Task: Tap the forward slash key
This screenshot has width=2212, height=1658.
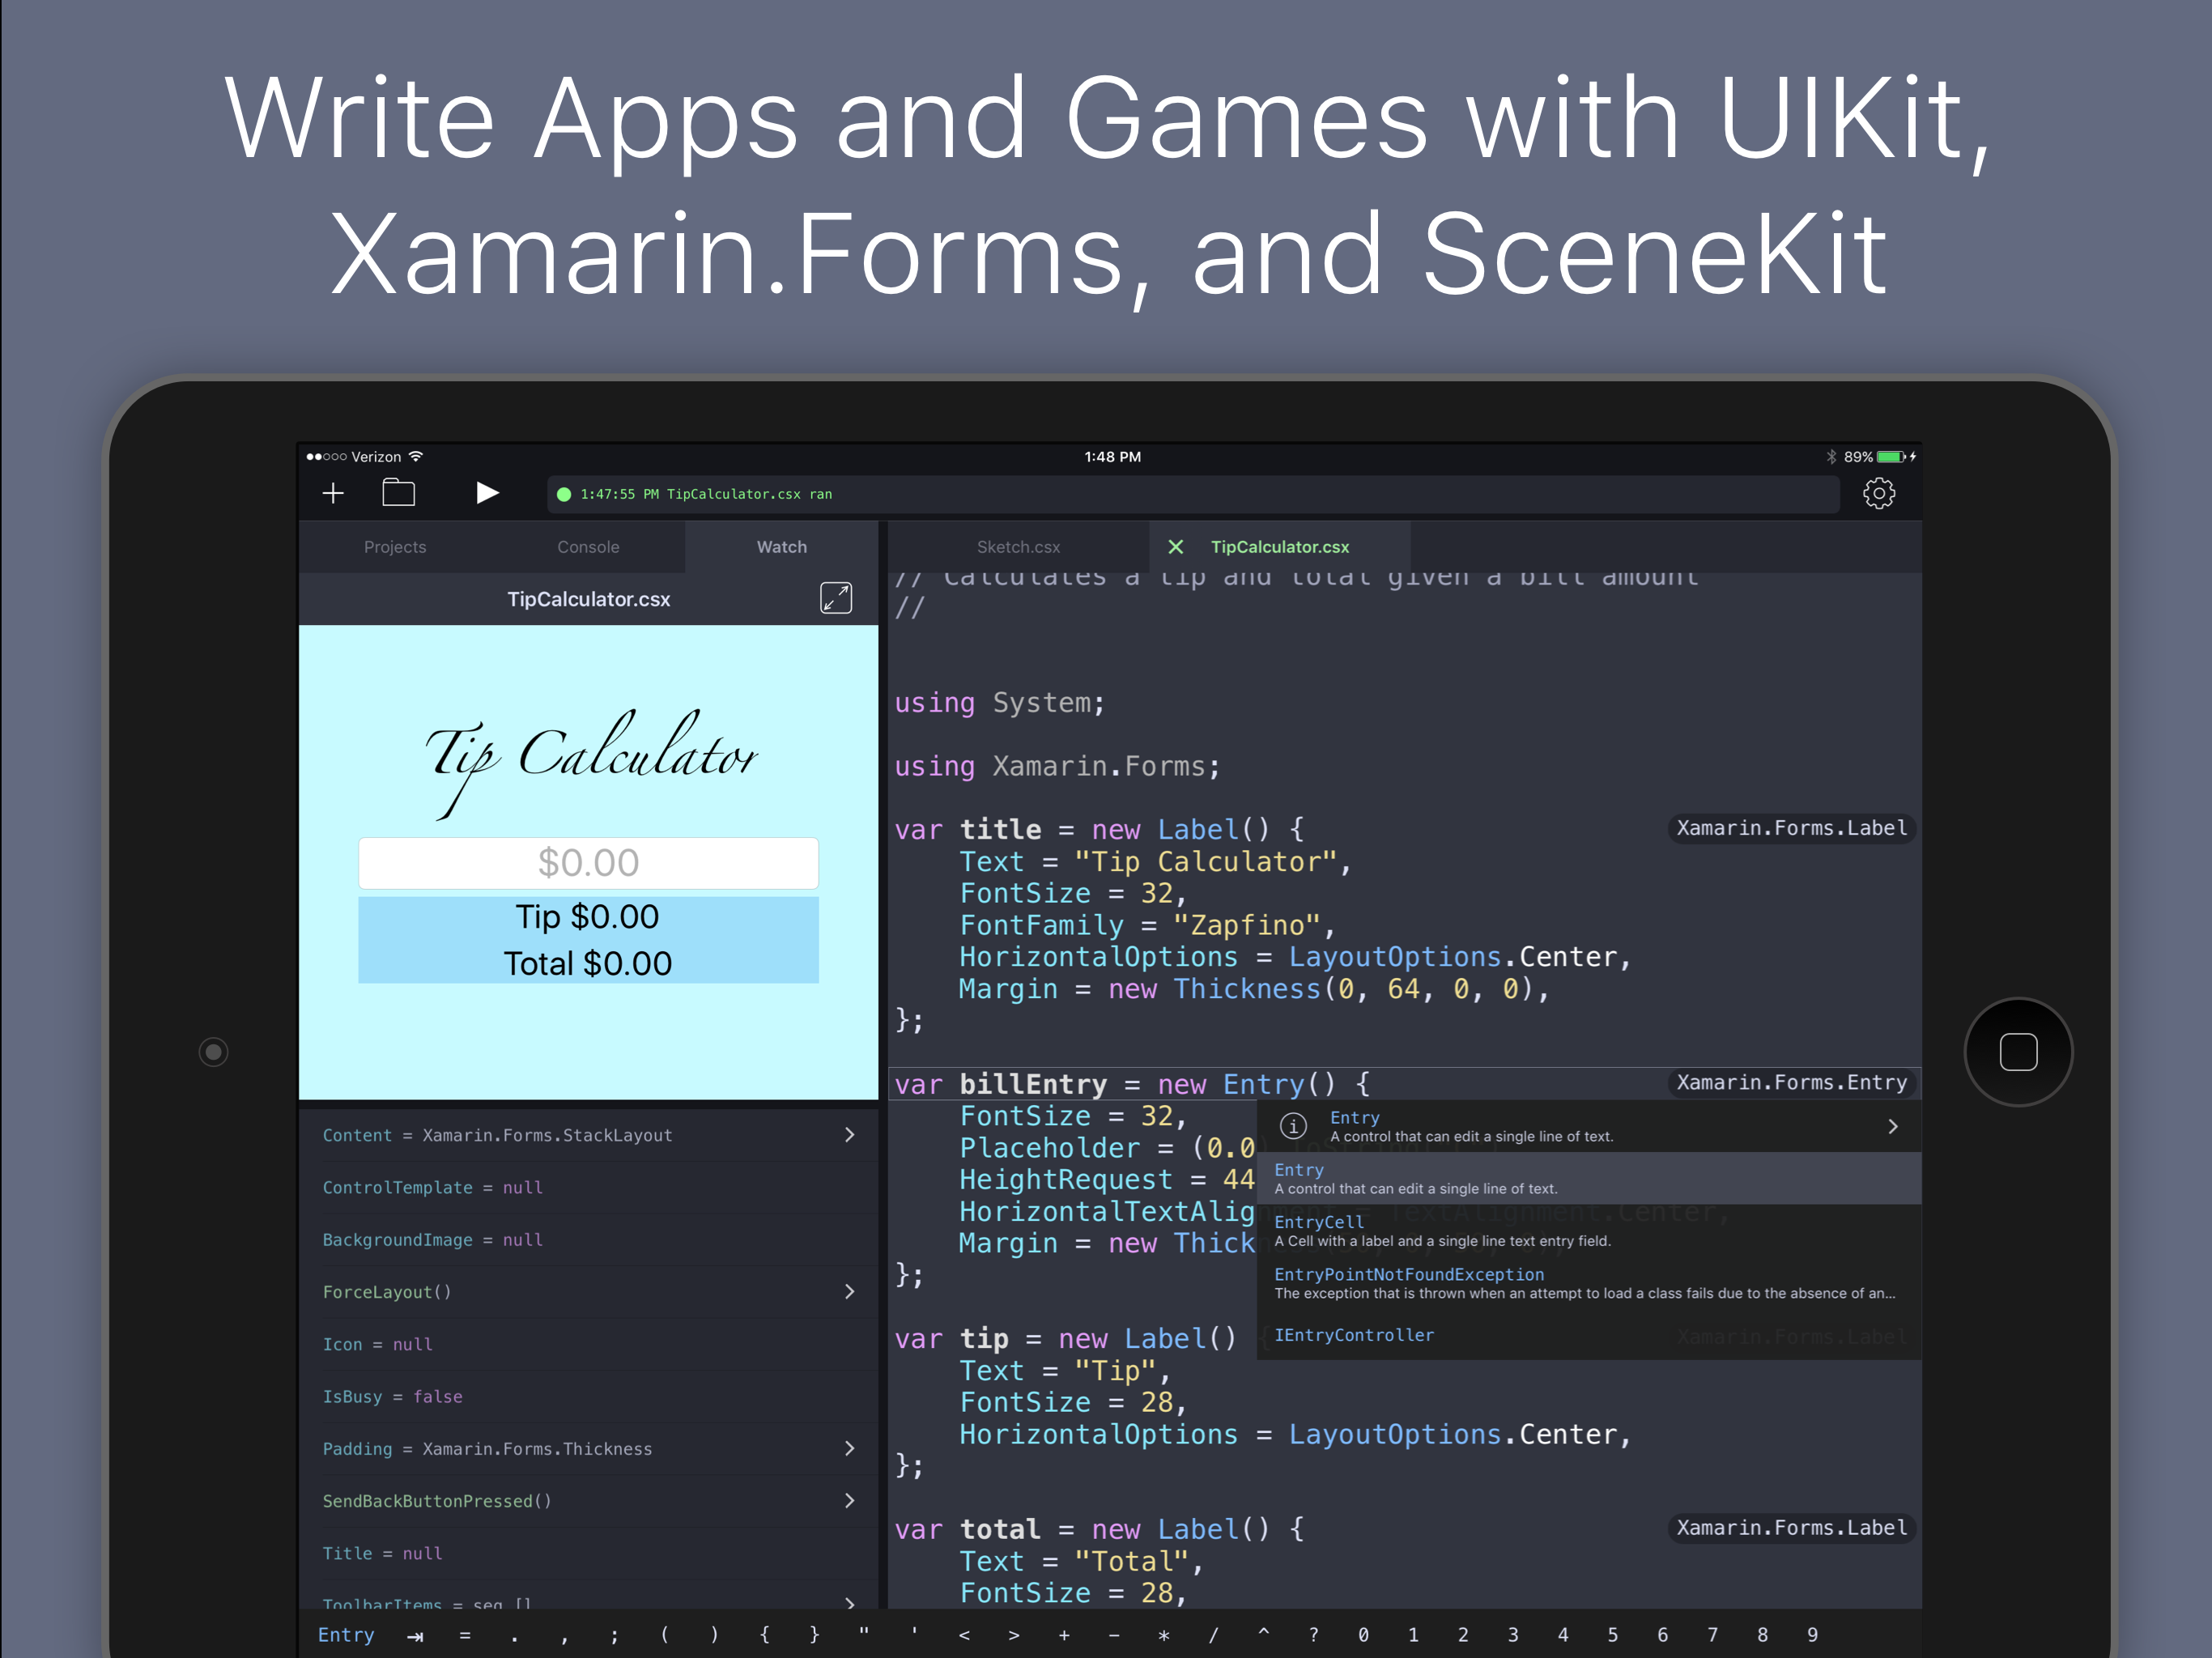Action: coord(1214,1636)
